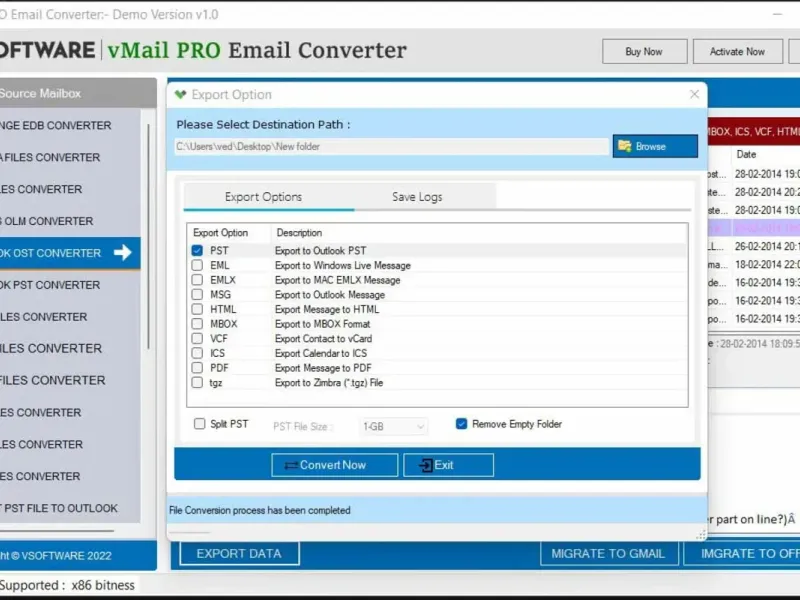This screenshot has width=800, height=600.
Task: Click the Date column header in background list
Action: pyautogui.click(x=746, y=155)
